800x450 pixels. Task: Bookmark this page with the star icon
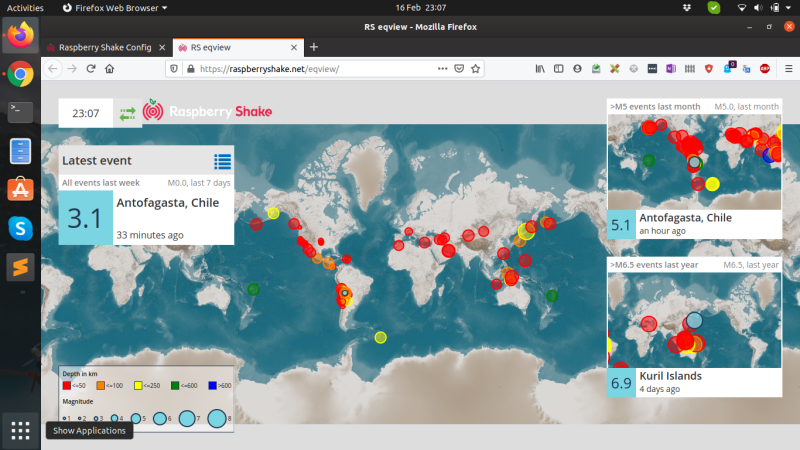tap(476, 69)
